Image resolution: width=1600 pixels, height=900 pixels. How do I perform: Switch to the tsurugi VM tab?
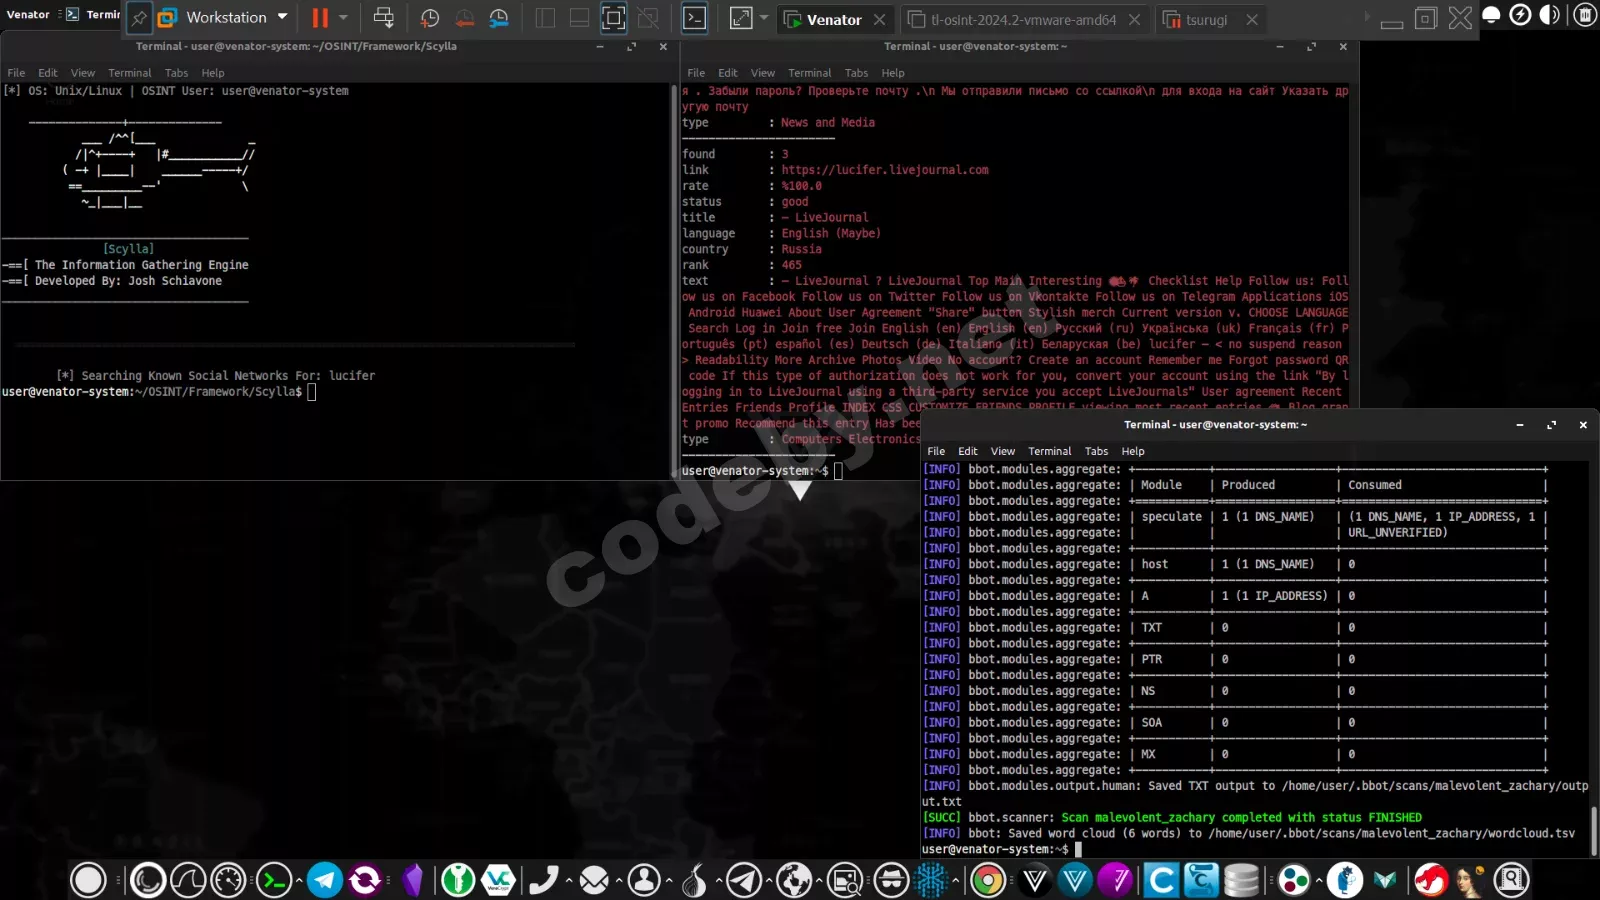(1210, 19)
